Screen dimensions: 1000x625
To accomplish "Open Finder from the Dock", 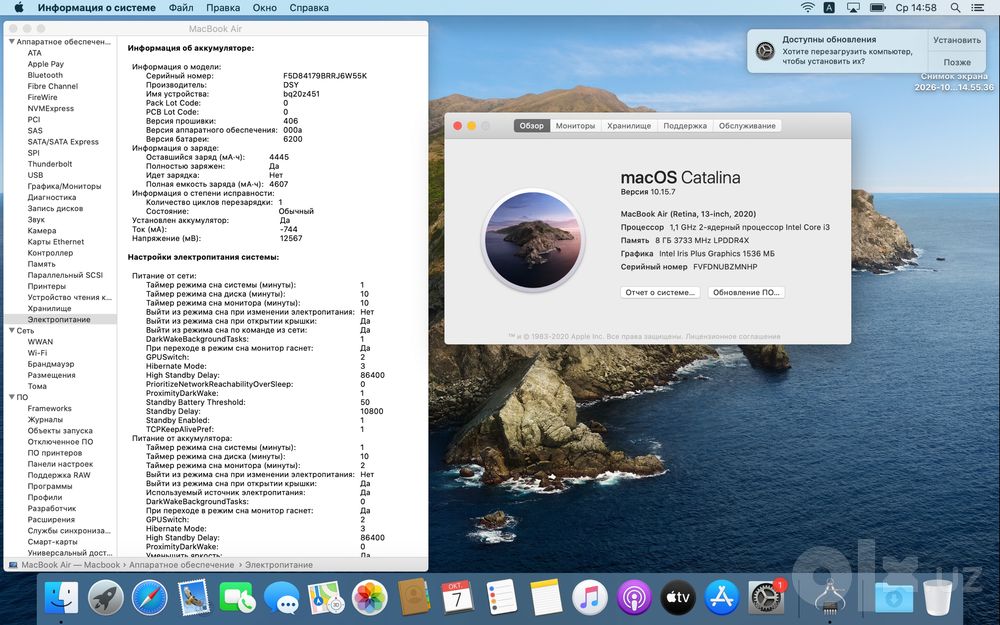I will click(62, 598).
